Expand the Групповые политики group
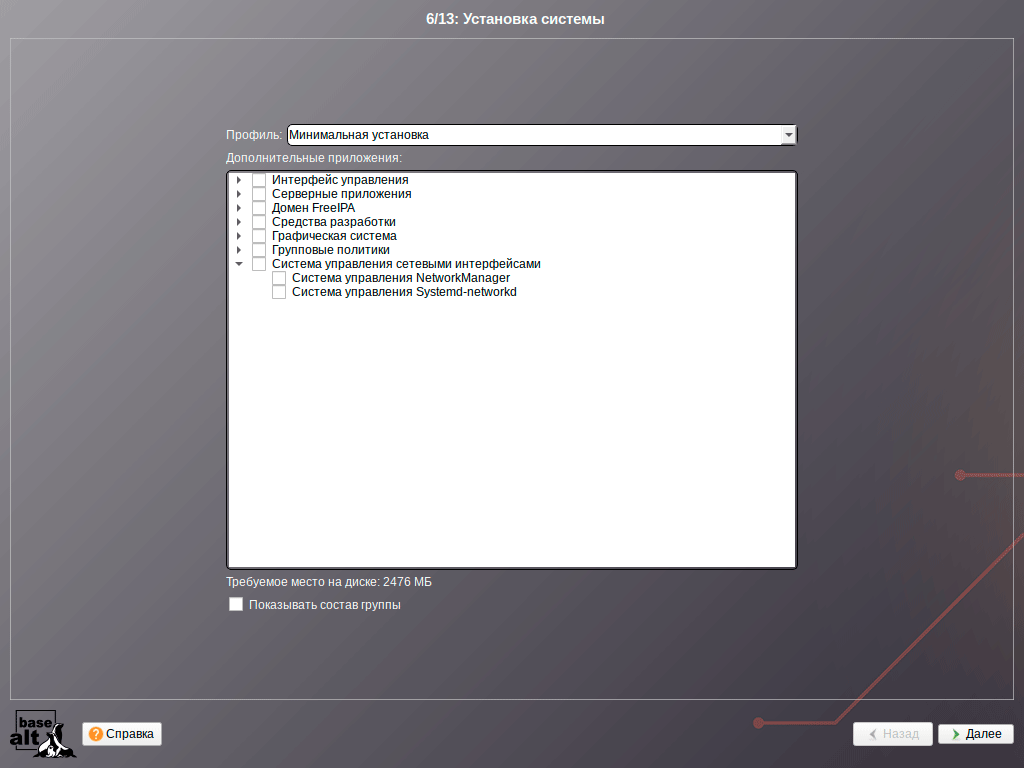Viewport: 1024px width, 768px height. coord(239,250)
